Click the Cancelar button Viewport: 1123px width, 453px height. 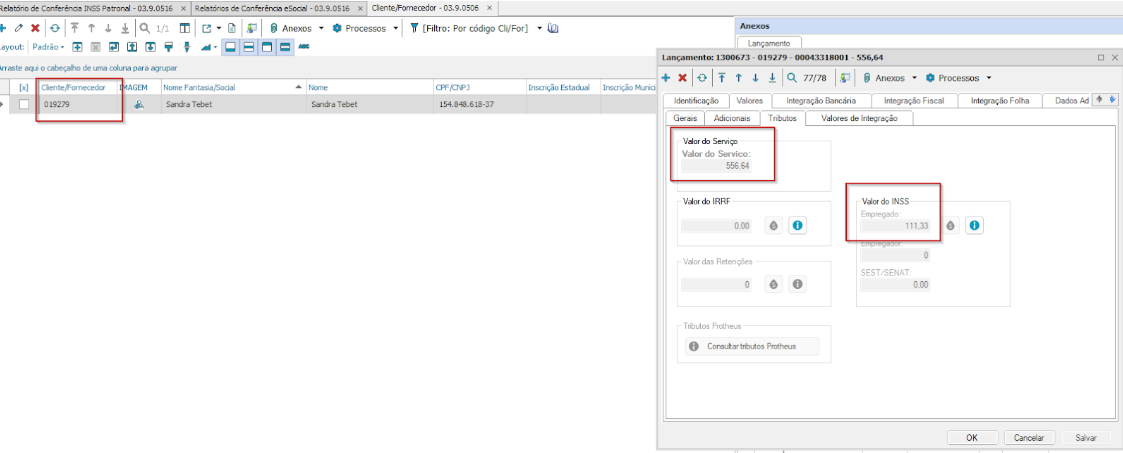pyautogui.click(x=1029, y=437)
